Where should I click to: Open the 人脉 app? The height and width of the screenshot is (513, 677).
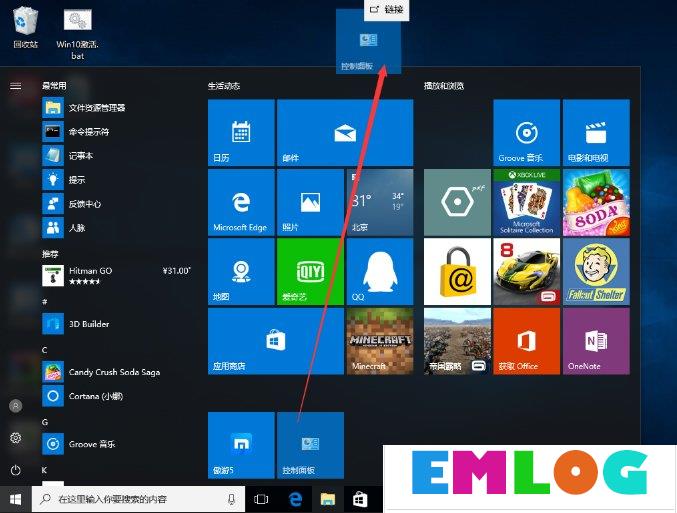(x=117, y=228)
